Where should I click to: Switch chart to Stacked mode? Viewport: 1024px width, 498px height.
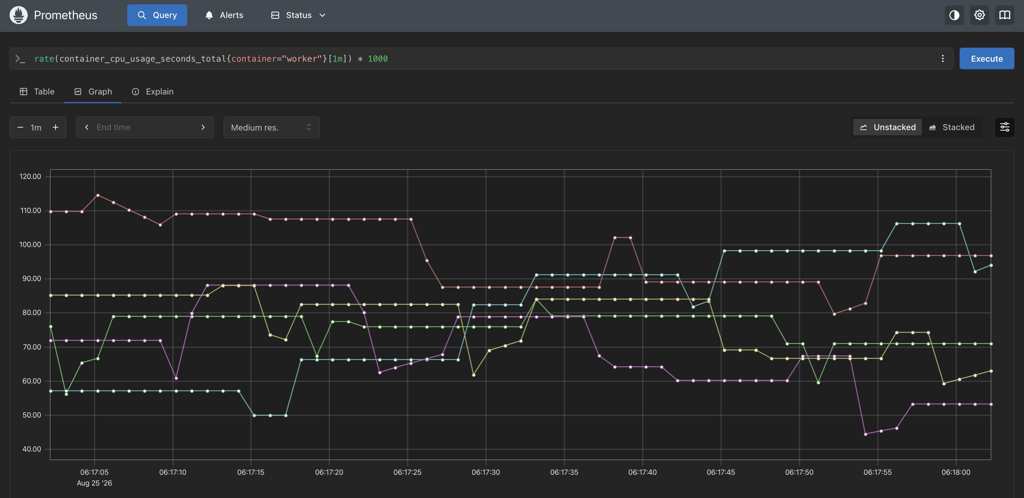952,127
